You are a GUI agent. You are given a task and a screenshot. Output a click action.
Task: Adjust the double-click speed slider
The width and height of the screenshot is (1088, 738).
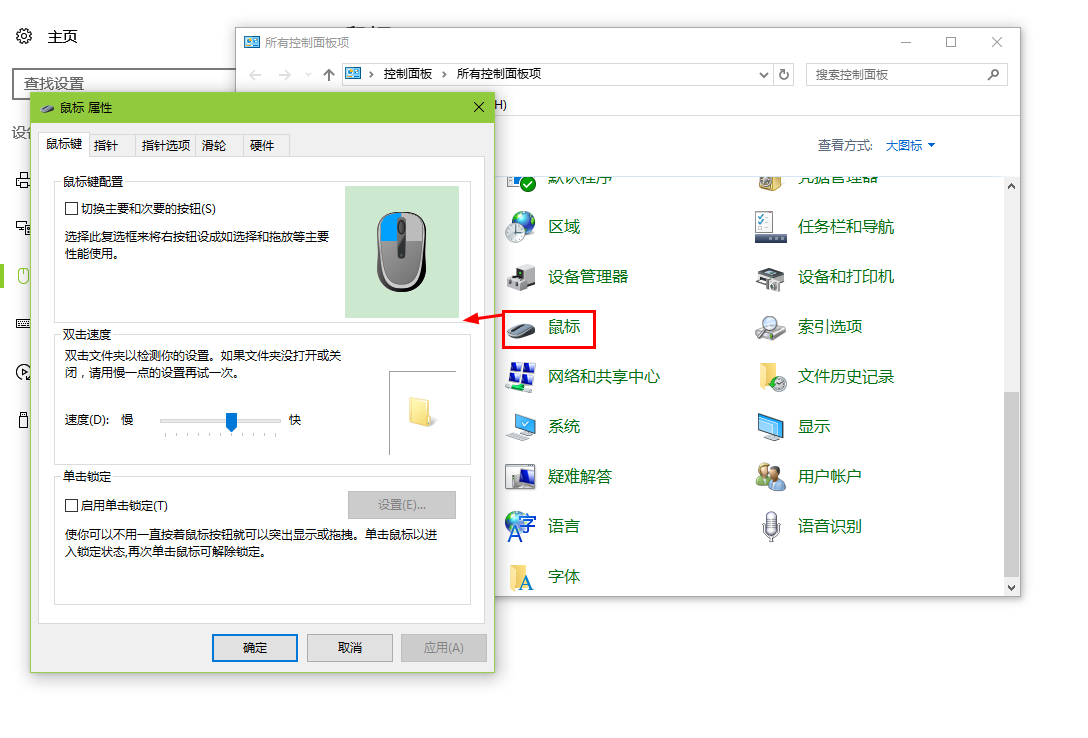pos(231,422)
